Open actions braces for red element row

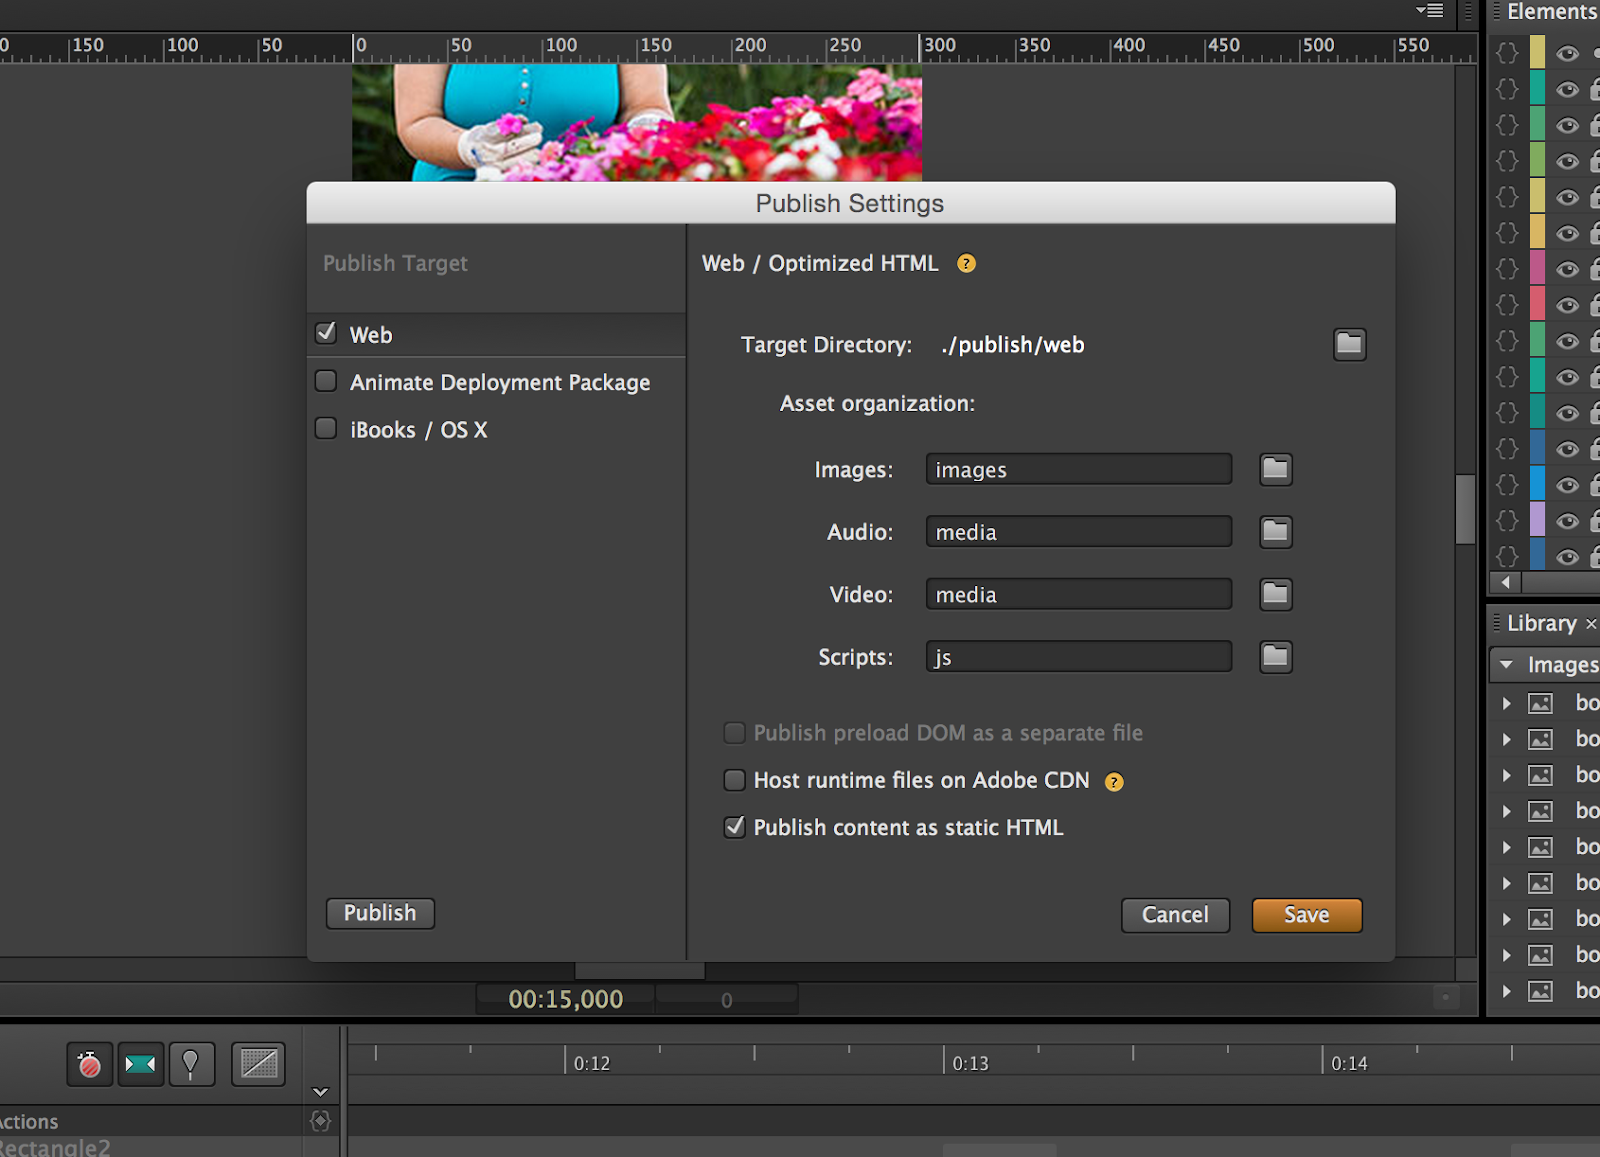[1507, 305]
